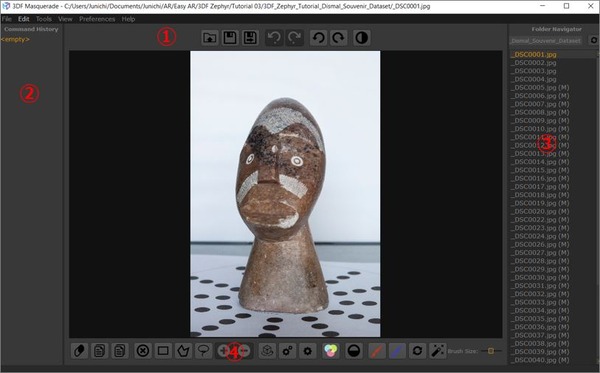This screenshot has height=373, width=600.
Task: Click the save and next image icon
Action: 250,37
